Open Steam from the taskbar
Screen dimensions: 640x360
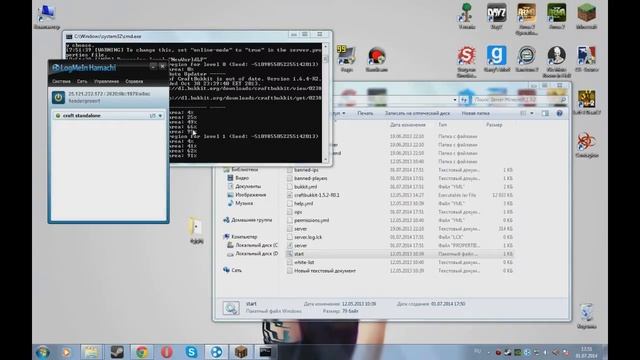tap(117, 352)
